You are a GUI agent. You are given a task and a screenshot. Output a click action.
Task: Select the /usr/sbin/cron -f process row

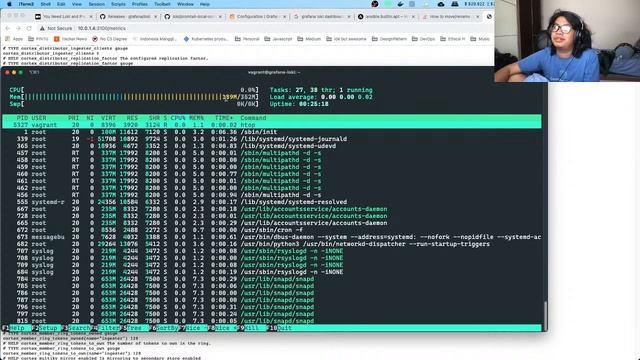[272, 230]
